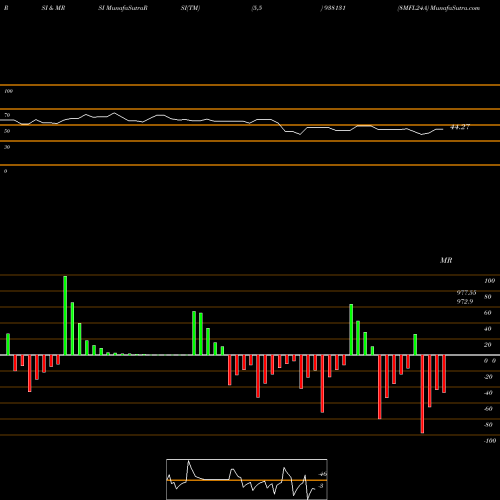Image resolution: width=500 pixels, height=500 pixels.
Task: Click the 50 label on the RSI axis
Action: coord(7,131)
